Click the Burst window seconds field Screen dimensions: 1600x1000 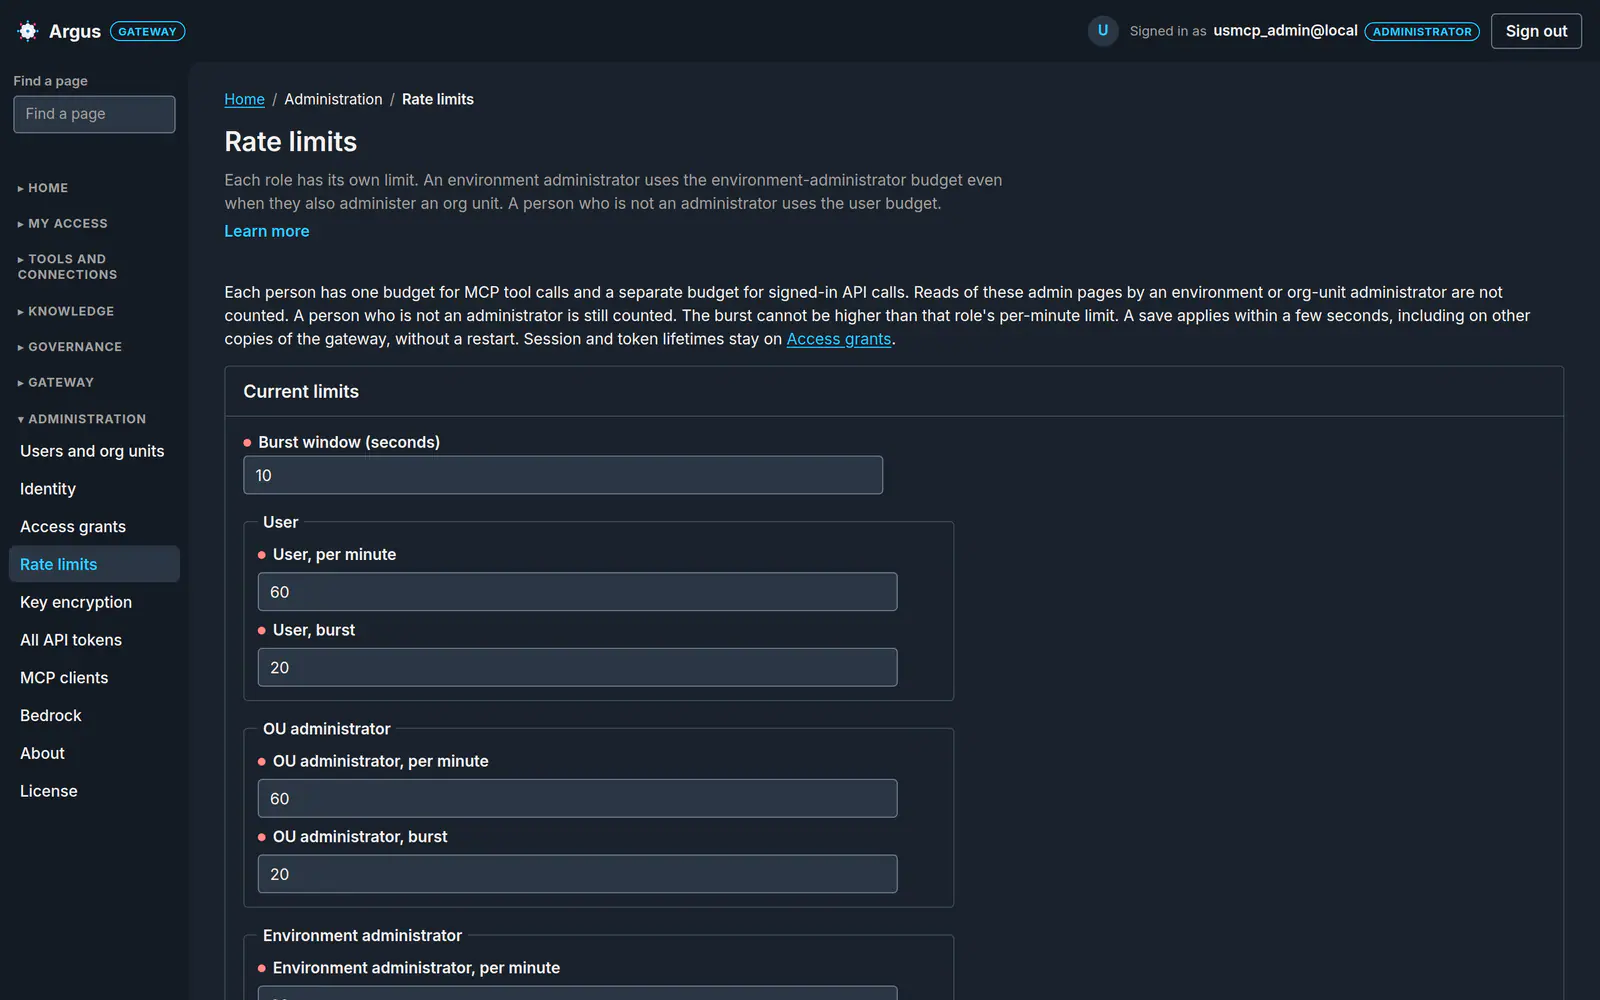(563, 475)
